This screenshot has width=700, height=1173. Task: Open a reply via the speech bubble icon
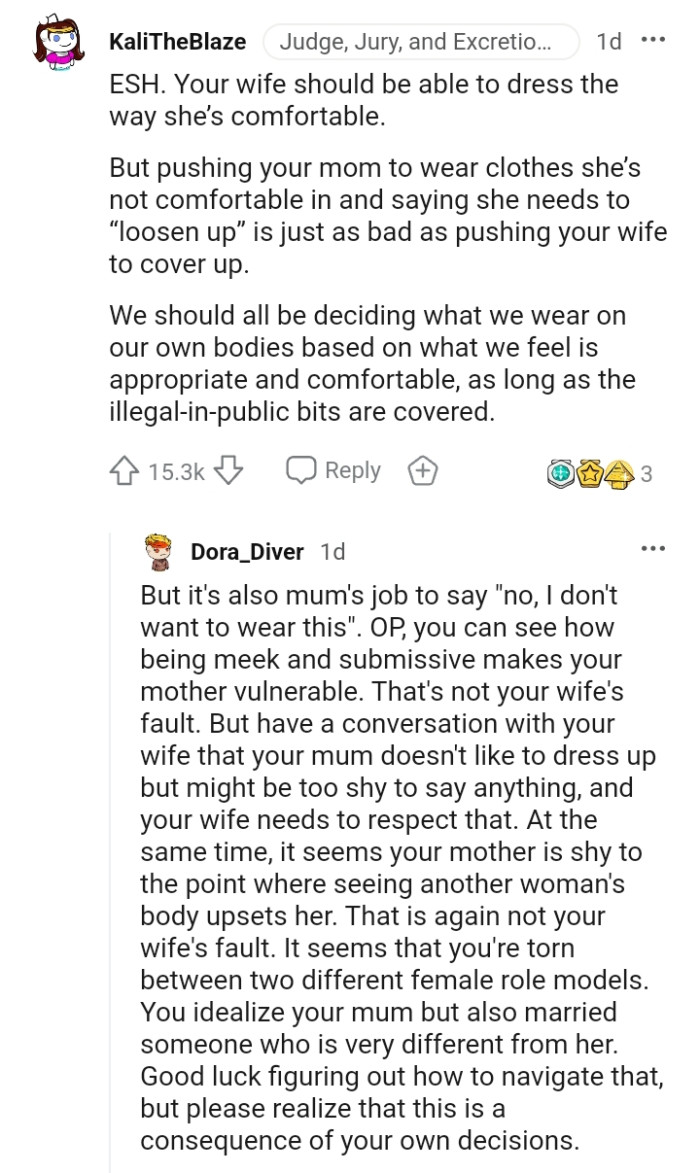click(302, 470)
